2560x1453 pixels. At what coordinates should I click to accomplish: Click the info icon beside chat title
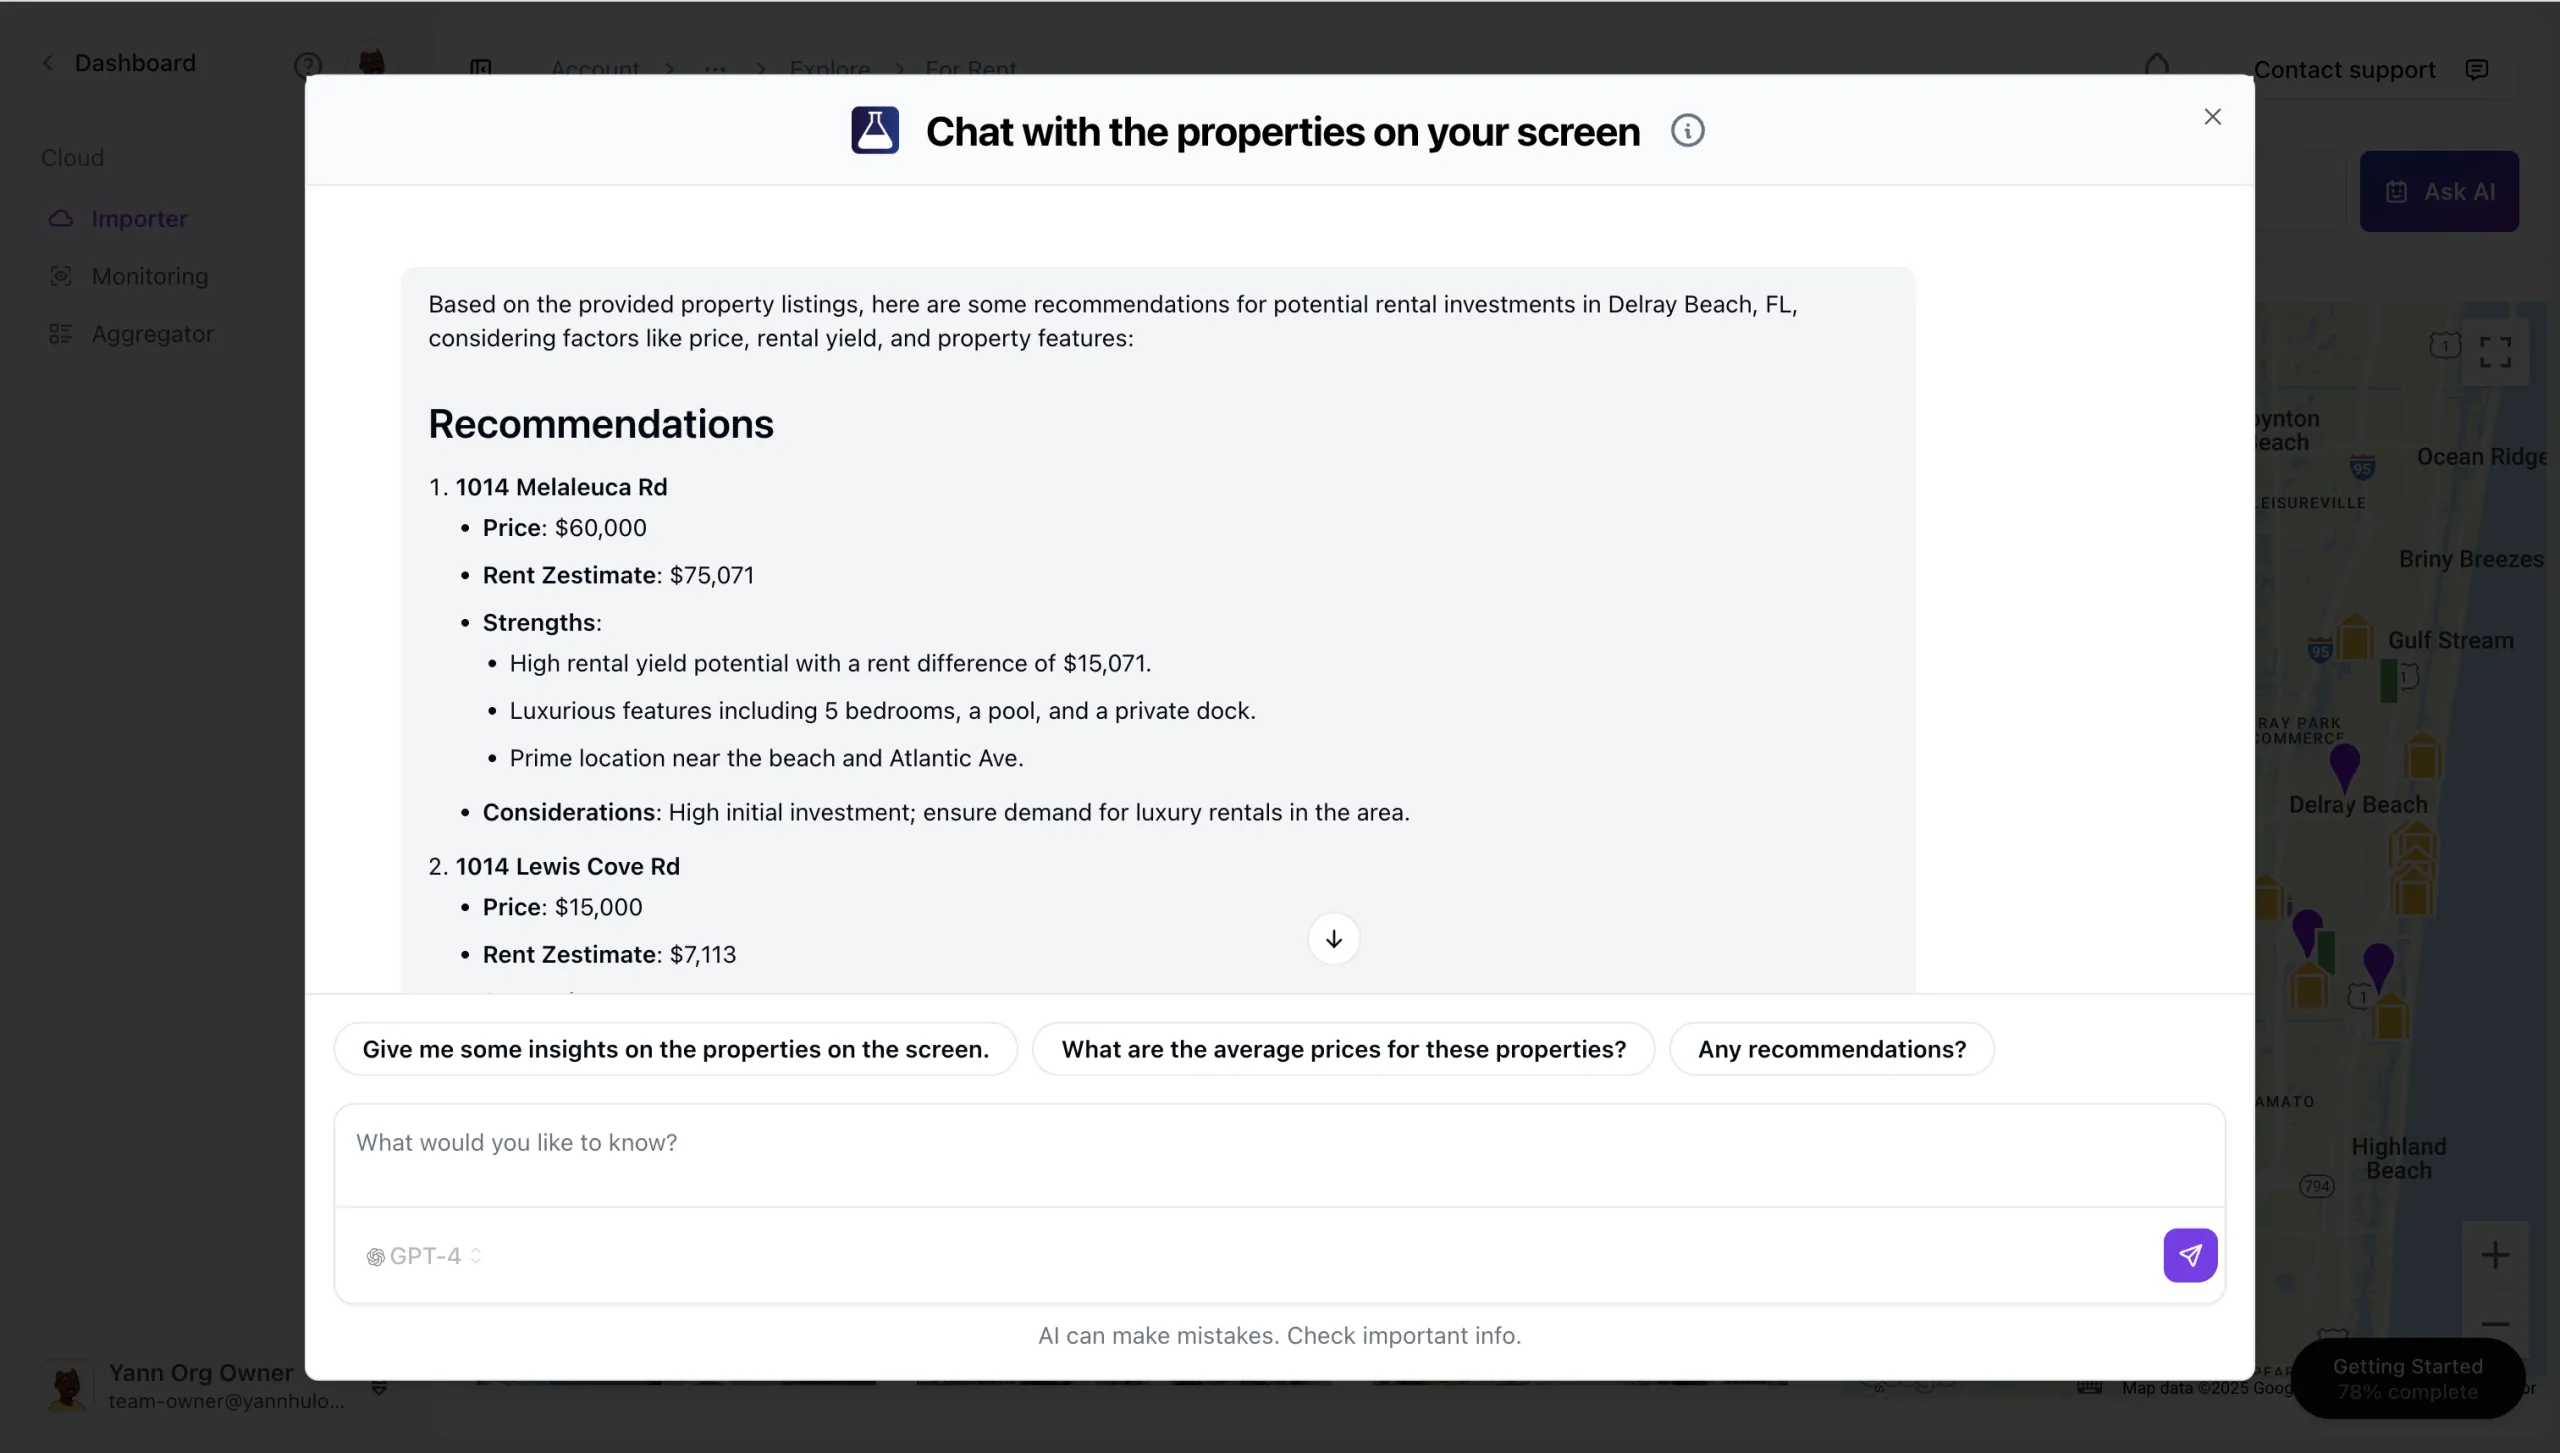point(1687,131)
